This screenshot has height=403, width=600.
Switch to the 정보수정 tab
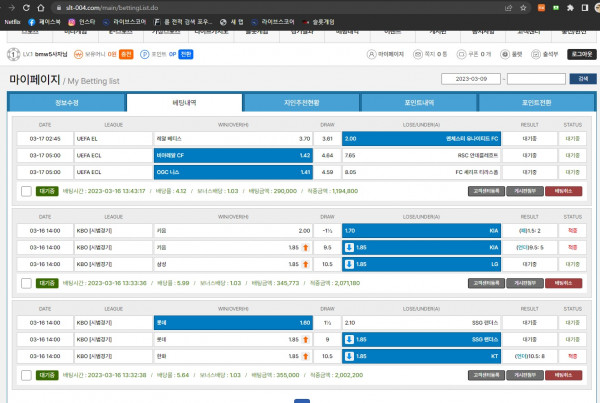pos(67,102)
